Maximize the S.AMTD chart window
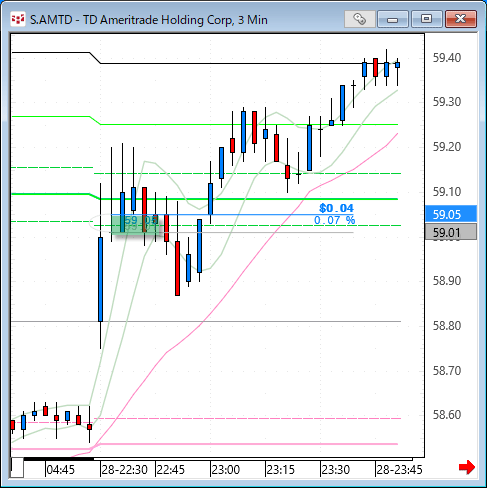This screenshot has height=488, width=487. tap(426, 19)
